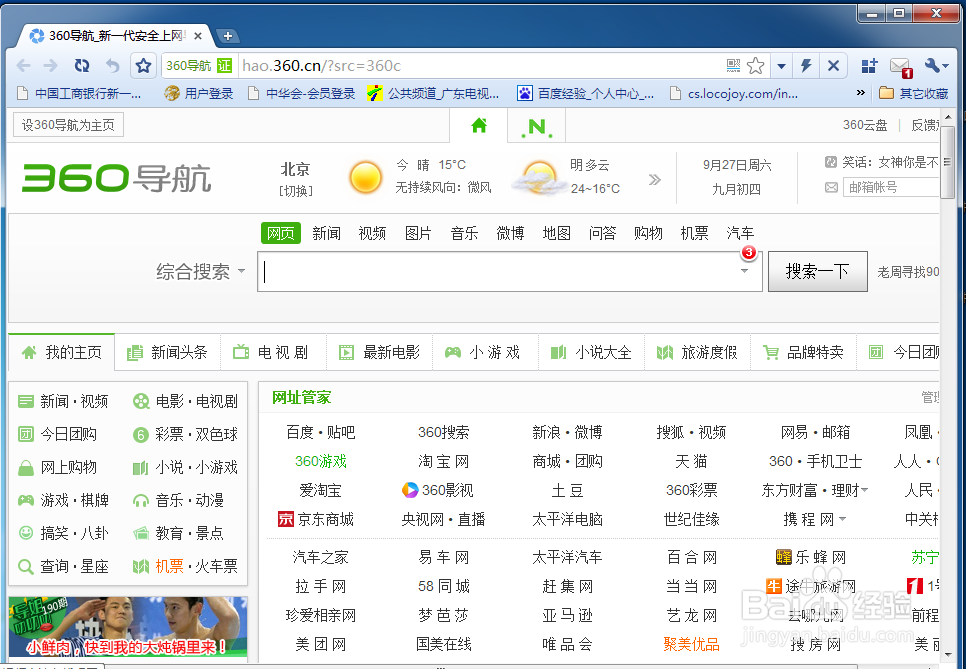966x669 pixels.
Task: Open 中华会-会员登录 bookmark
Action: [x=301, y=94]
